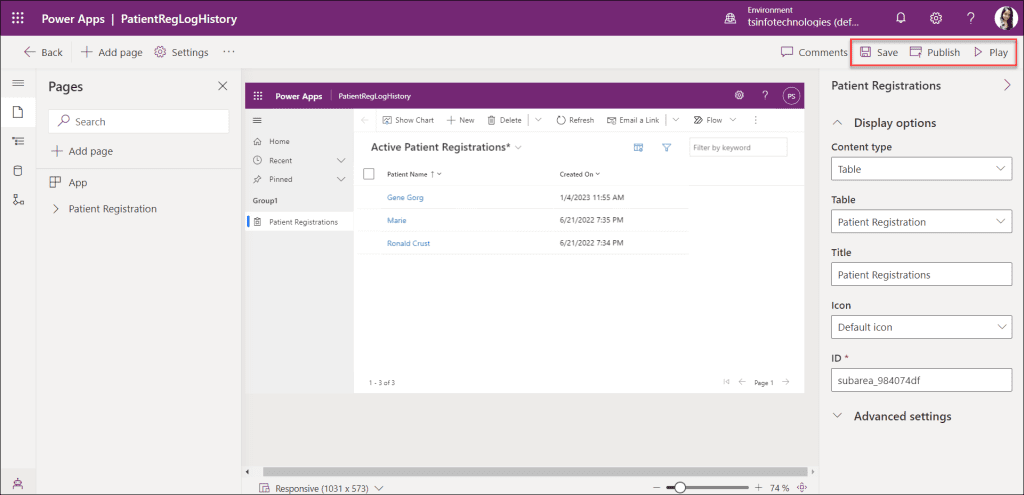Open Settings in command bar
Screen dimensions: 1024x495
(182, 52)
